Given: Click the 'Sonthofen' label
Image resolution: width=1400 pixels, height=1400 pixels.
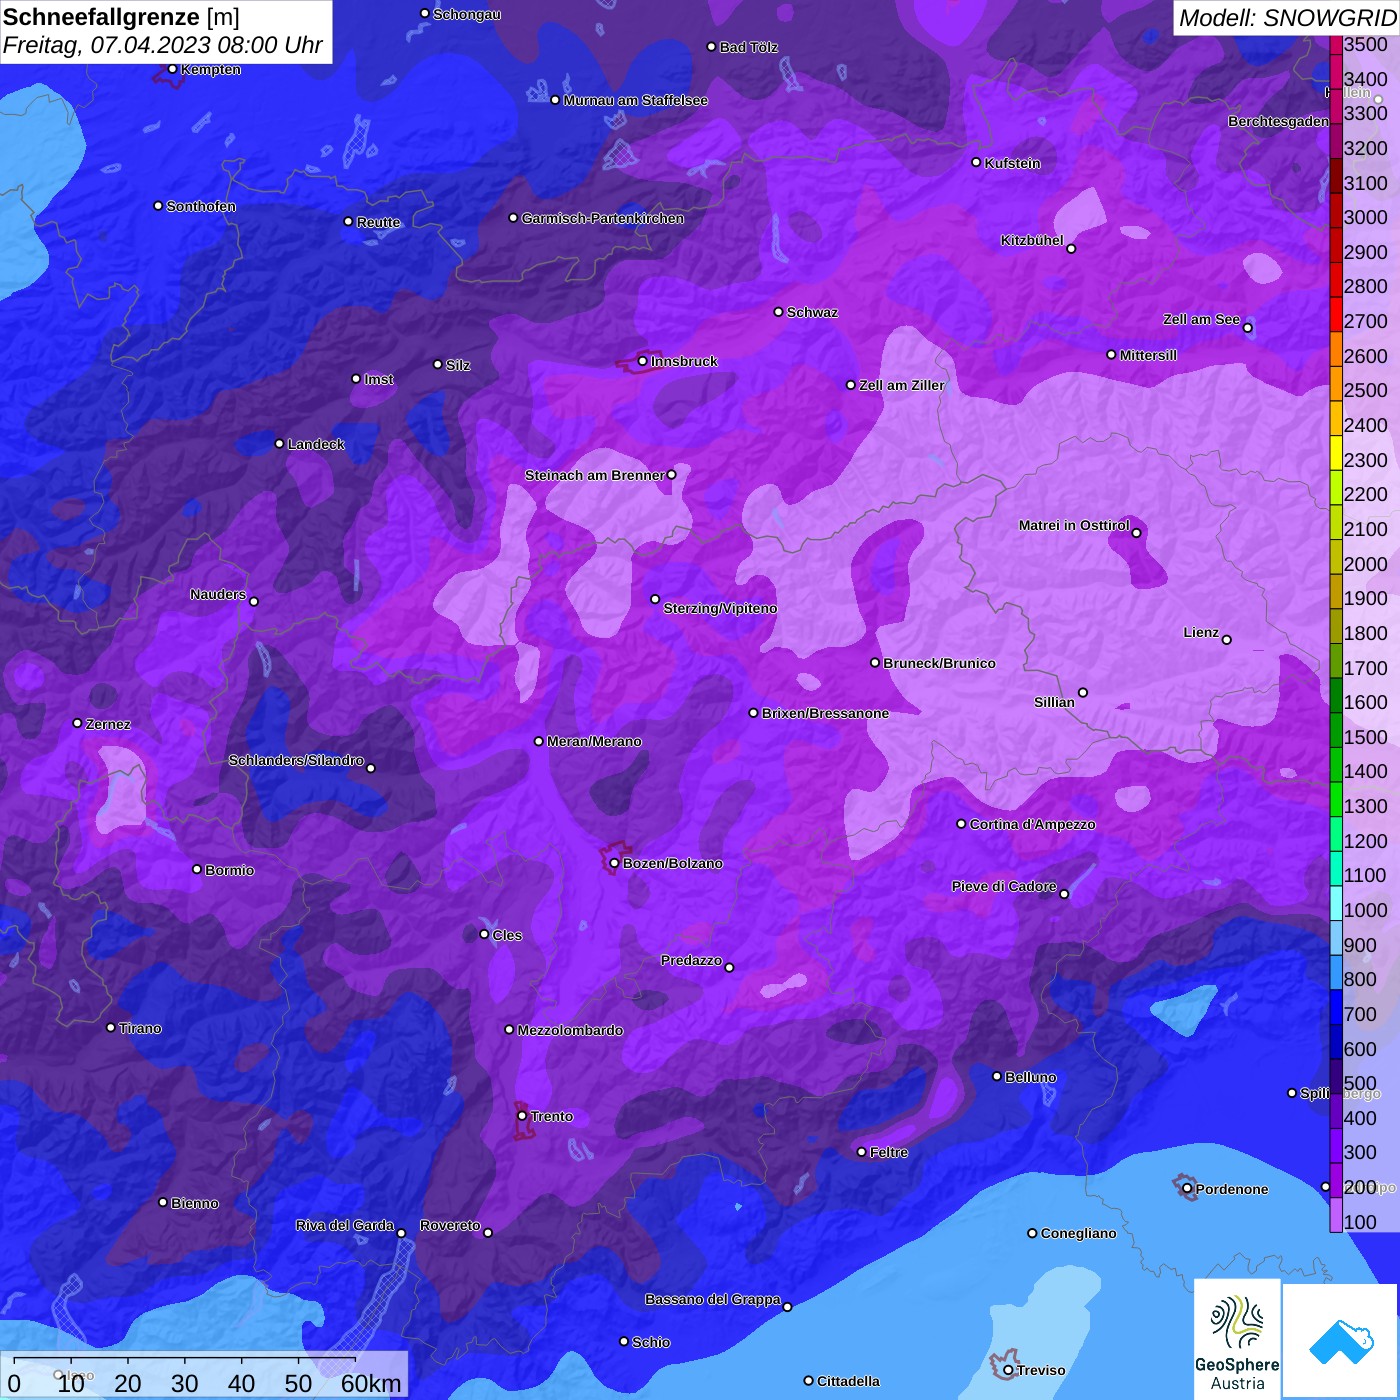Looking at the screenshot, I should point(201,206).
